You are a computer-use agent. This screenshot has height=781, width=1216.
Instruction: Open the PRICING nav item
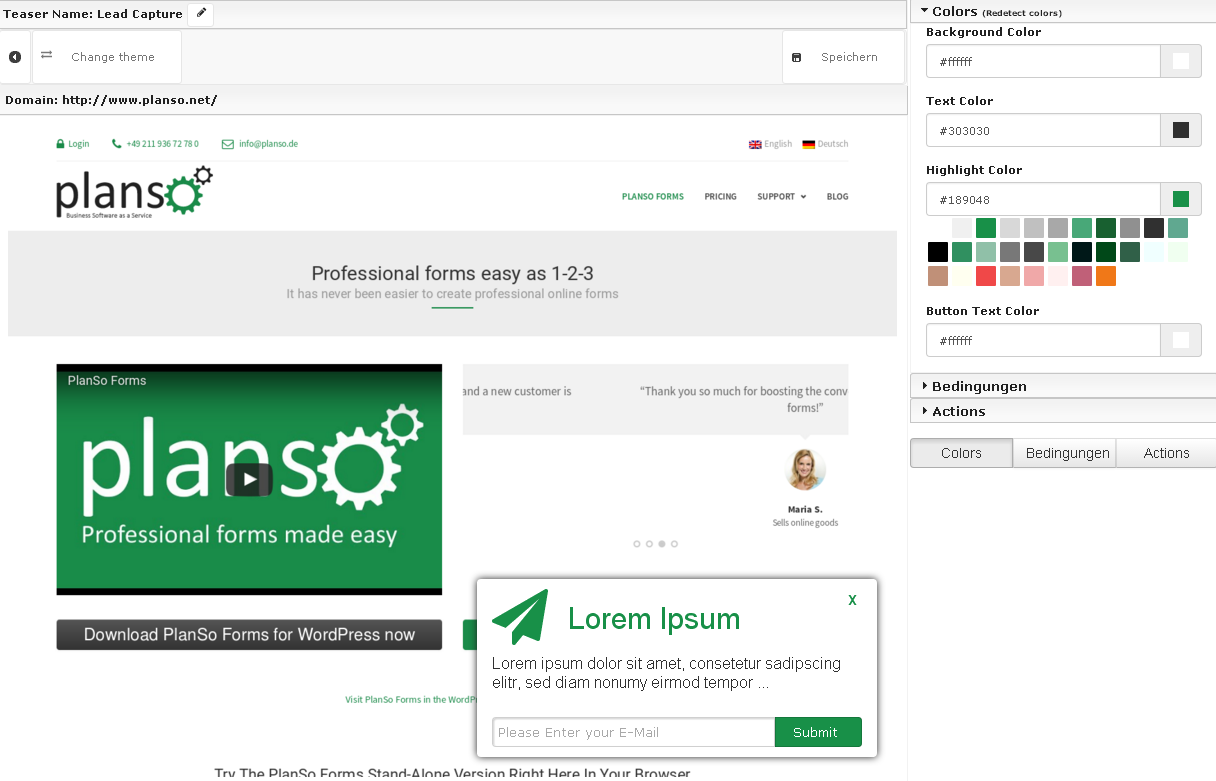tap(720, 197)
